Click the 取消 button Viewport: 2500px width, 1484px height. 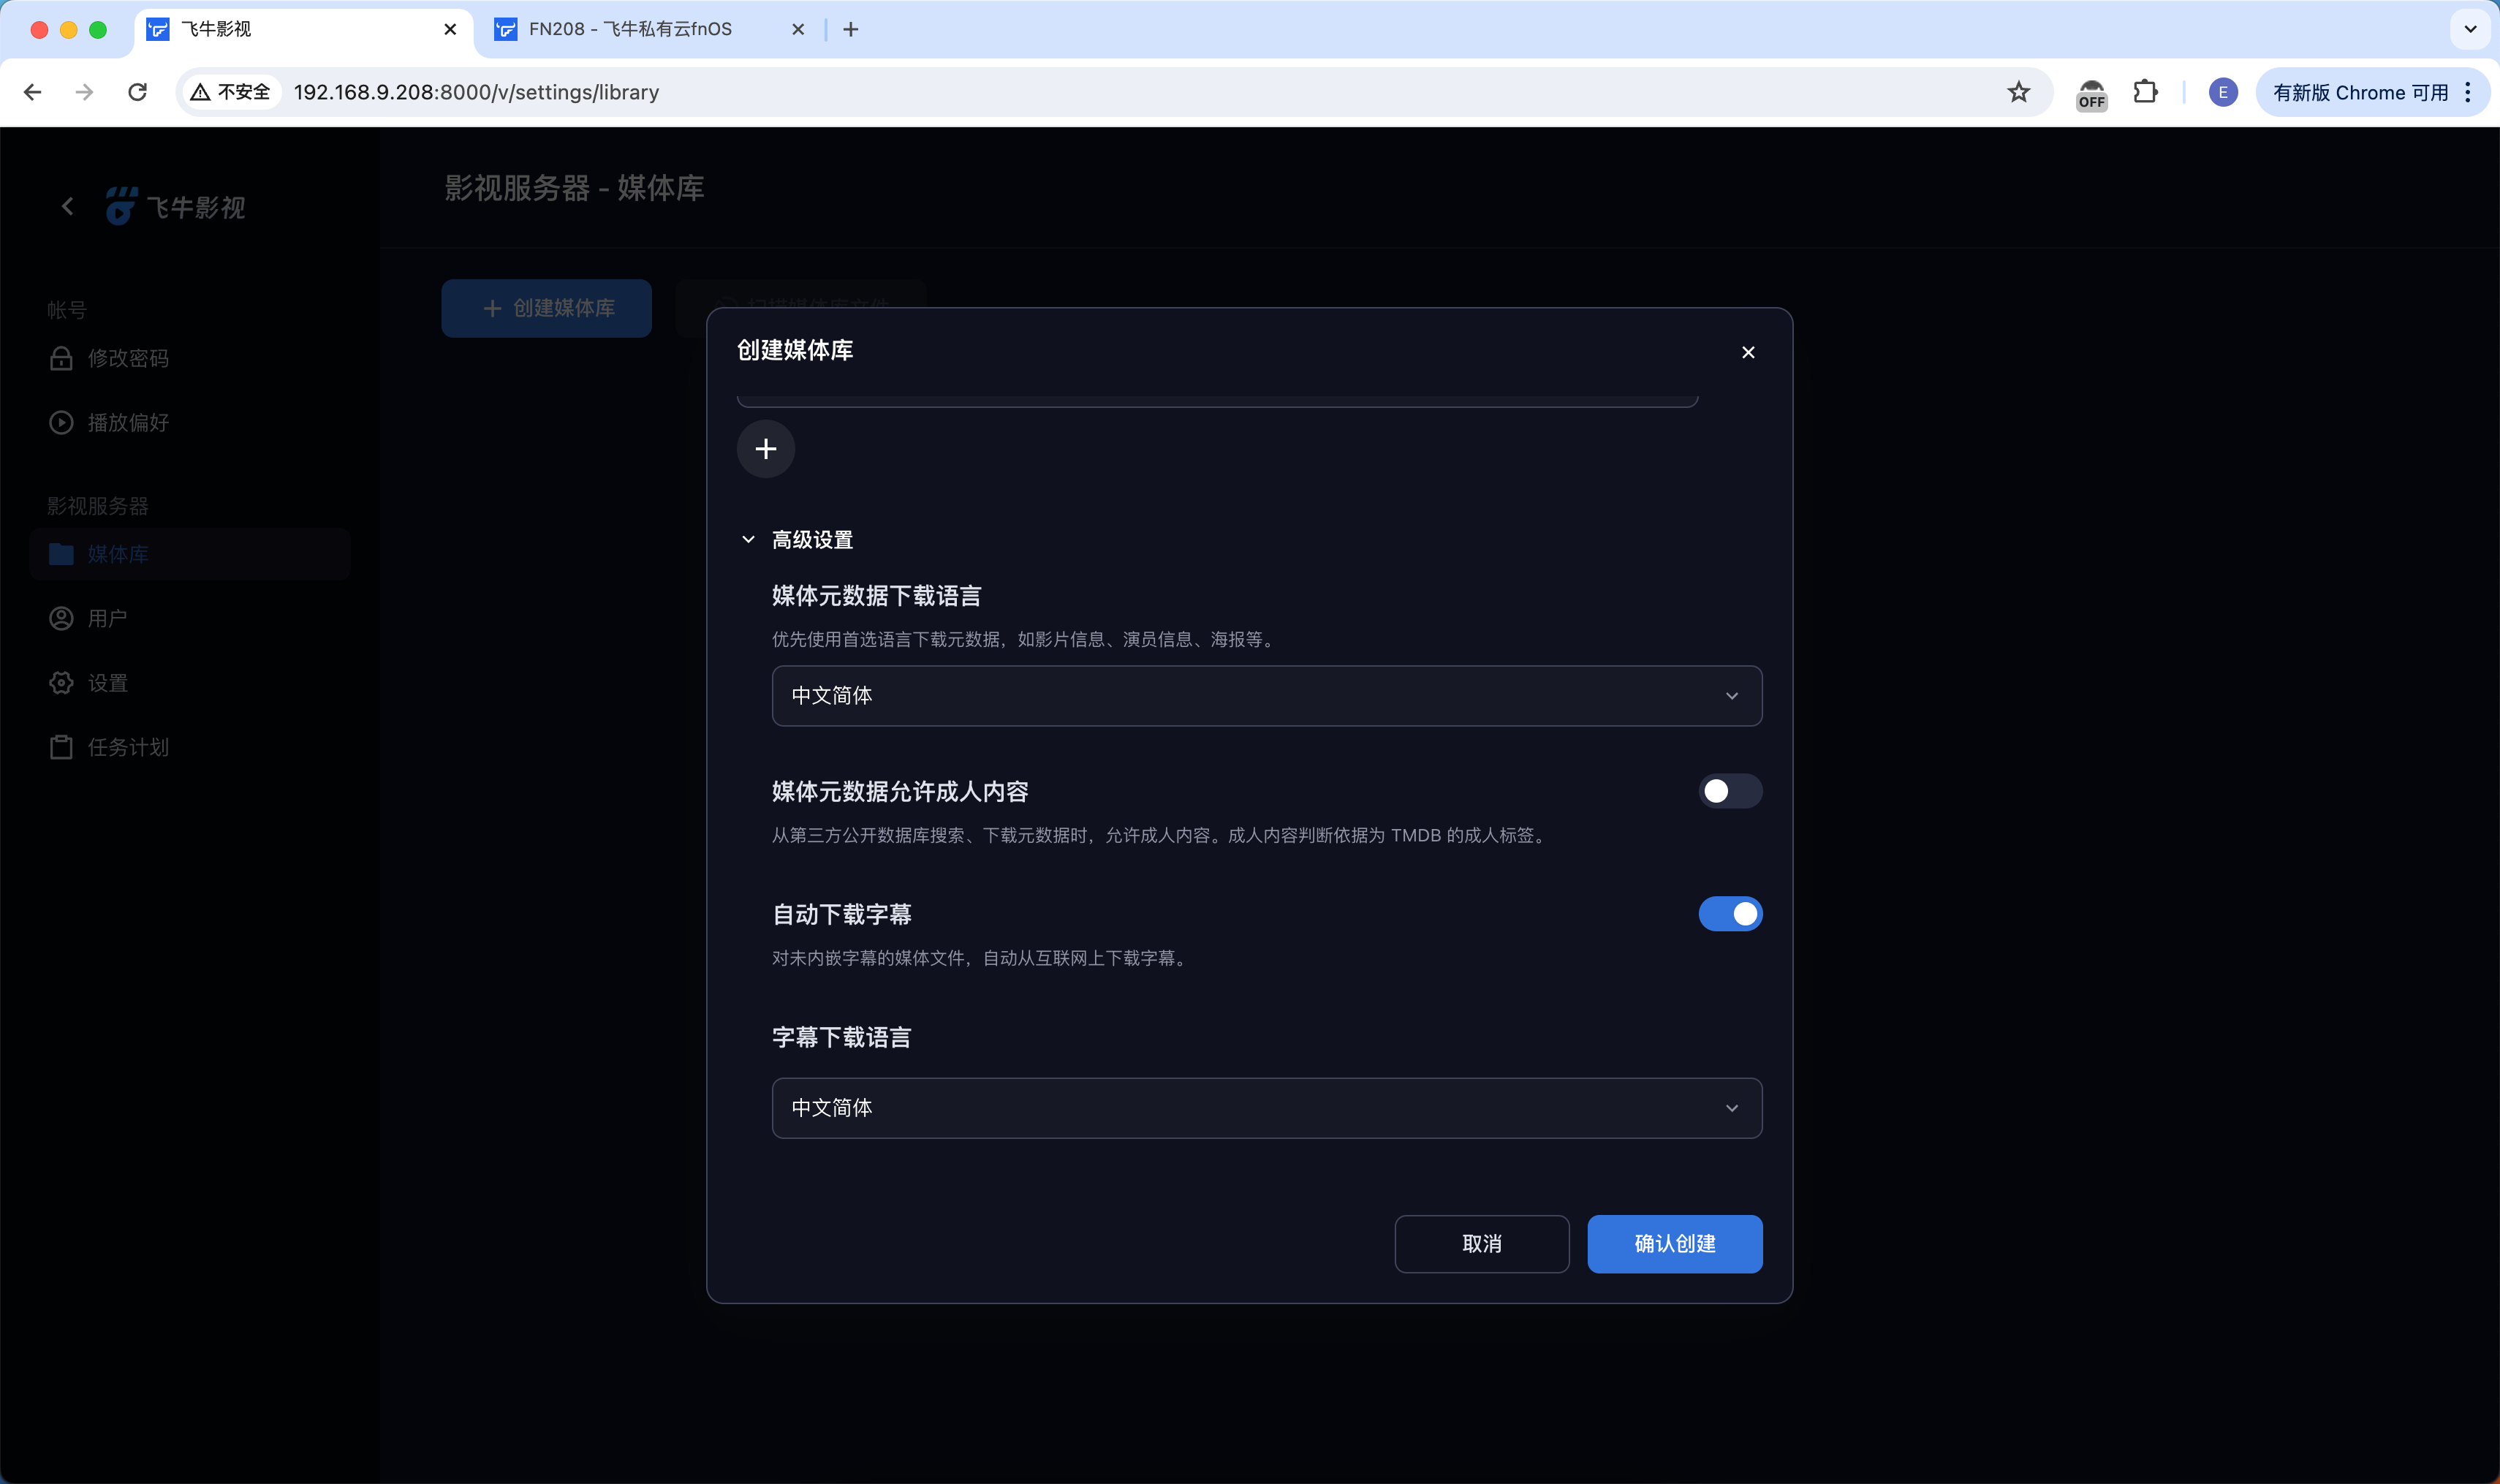coord(1481,1243)
